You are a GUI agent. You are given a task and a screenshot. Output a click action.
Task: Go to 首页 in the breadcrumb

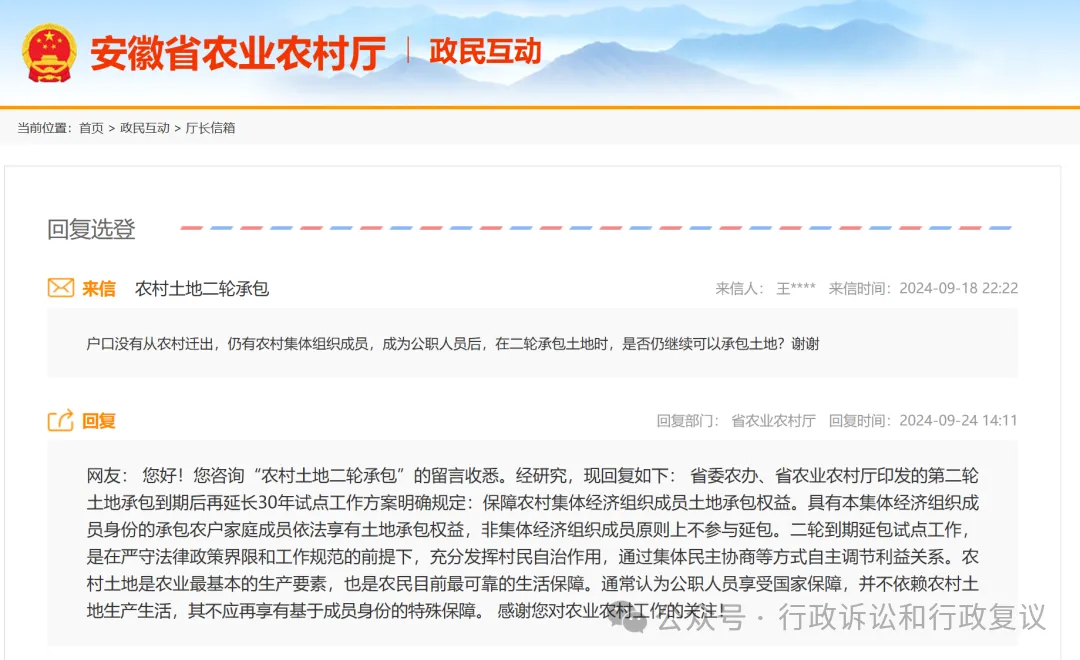91,128
